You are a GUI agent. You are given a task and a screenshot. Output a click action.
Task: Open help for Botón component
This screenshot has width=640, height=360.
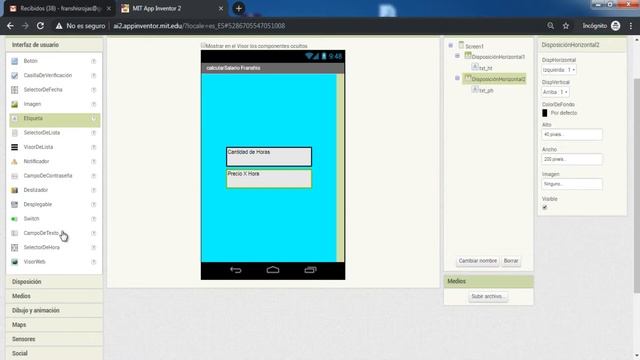[x=93, y=61]
